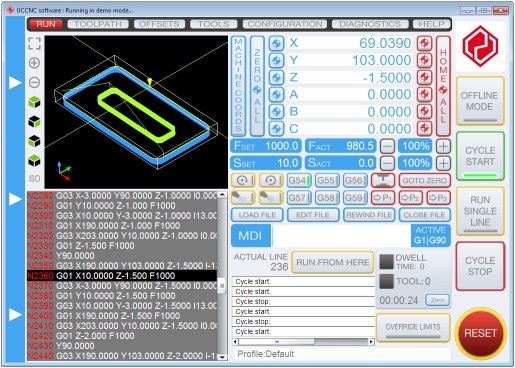Toggle flood coolant button
The image size is (515, 368).
pos(271,198)
